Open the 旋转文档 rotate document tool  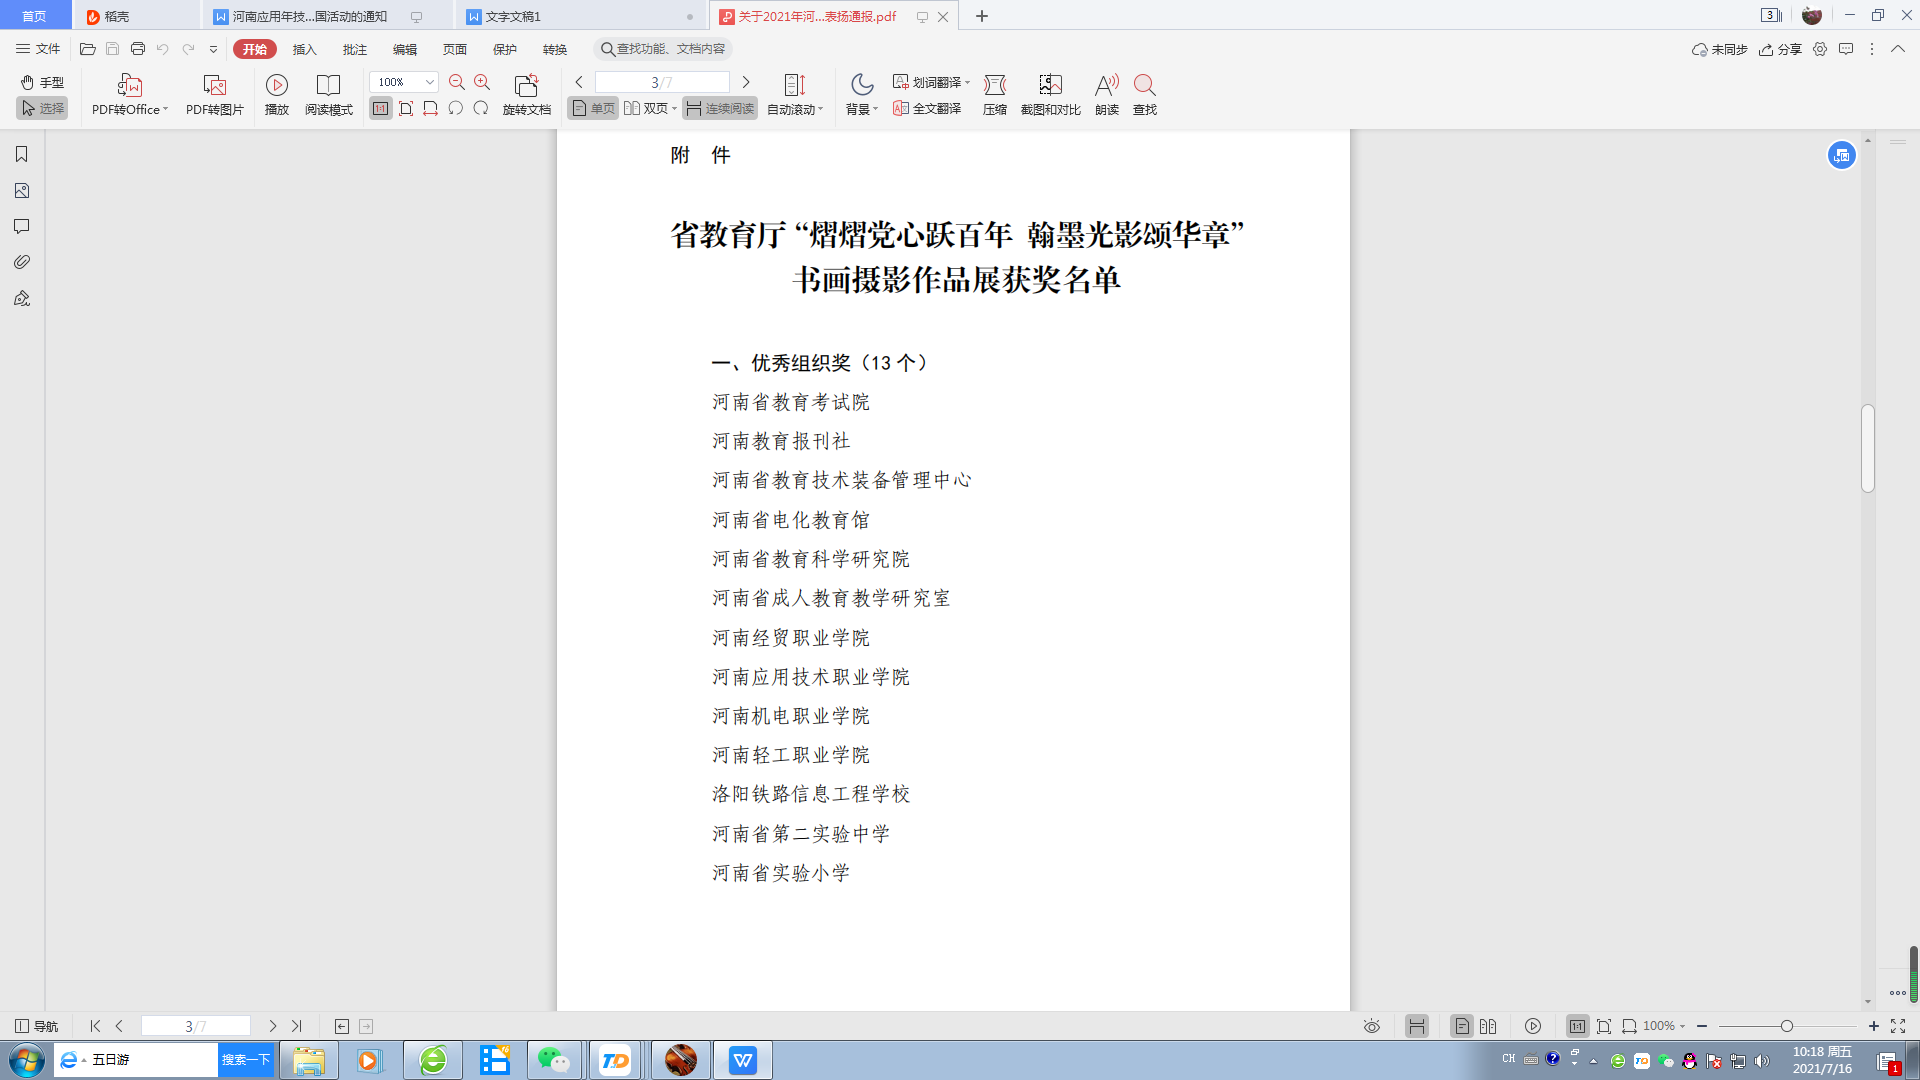click(x=526, y=86)
